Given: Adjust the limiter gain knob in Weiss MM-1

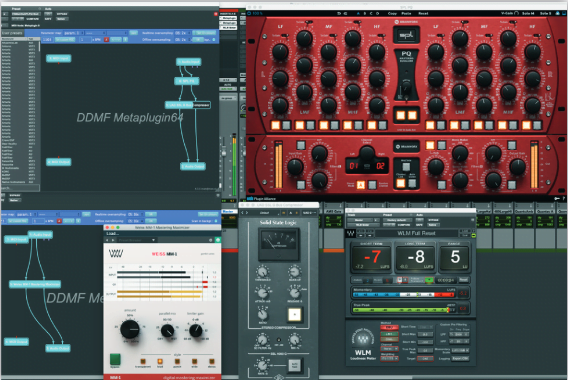Looking at the screenshot, I should click(196, 330).
